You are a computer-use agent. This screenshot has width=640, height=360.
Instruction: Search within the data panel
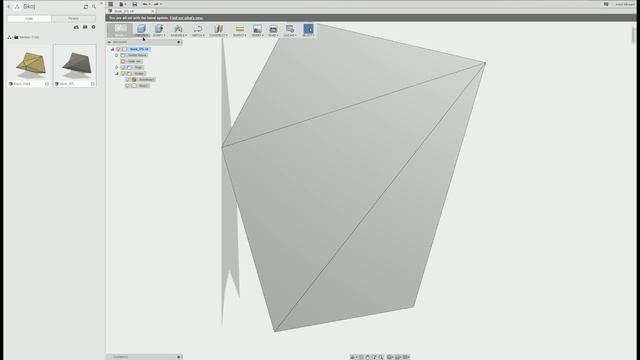(94, 7)
